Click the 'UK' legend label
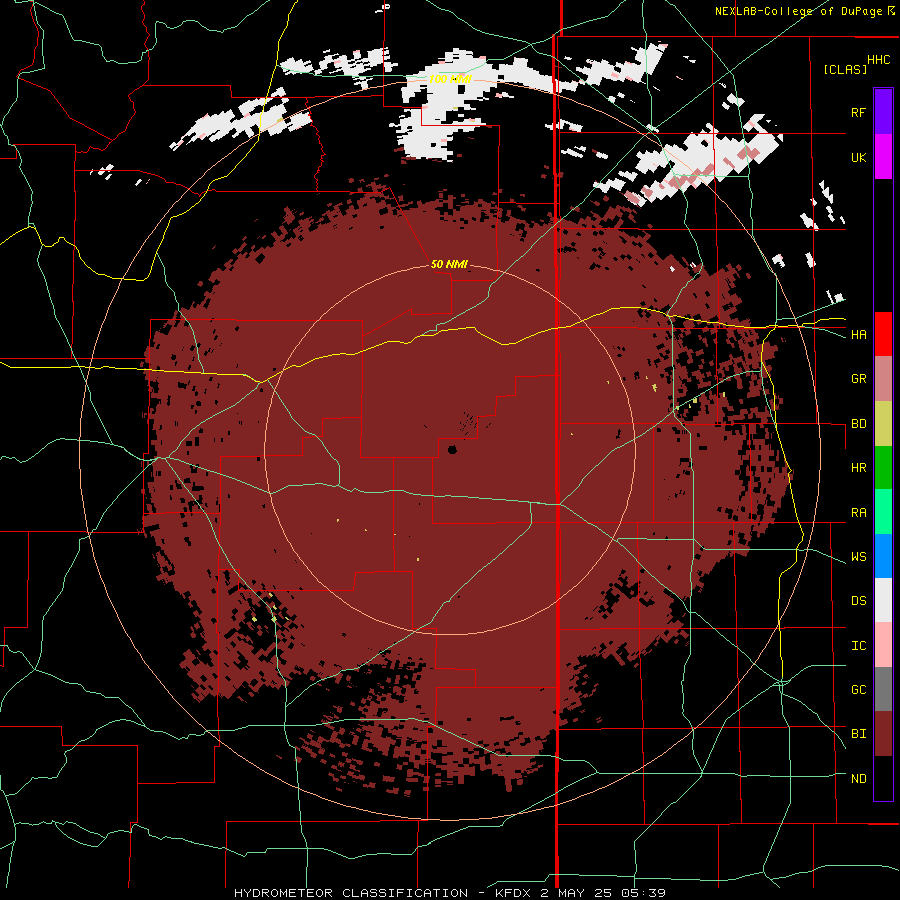The image size is (900, 900). (858, 157)
